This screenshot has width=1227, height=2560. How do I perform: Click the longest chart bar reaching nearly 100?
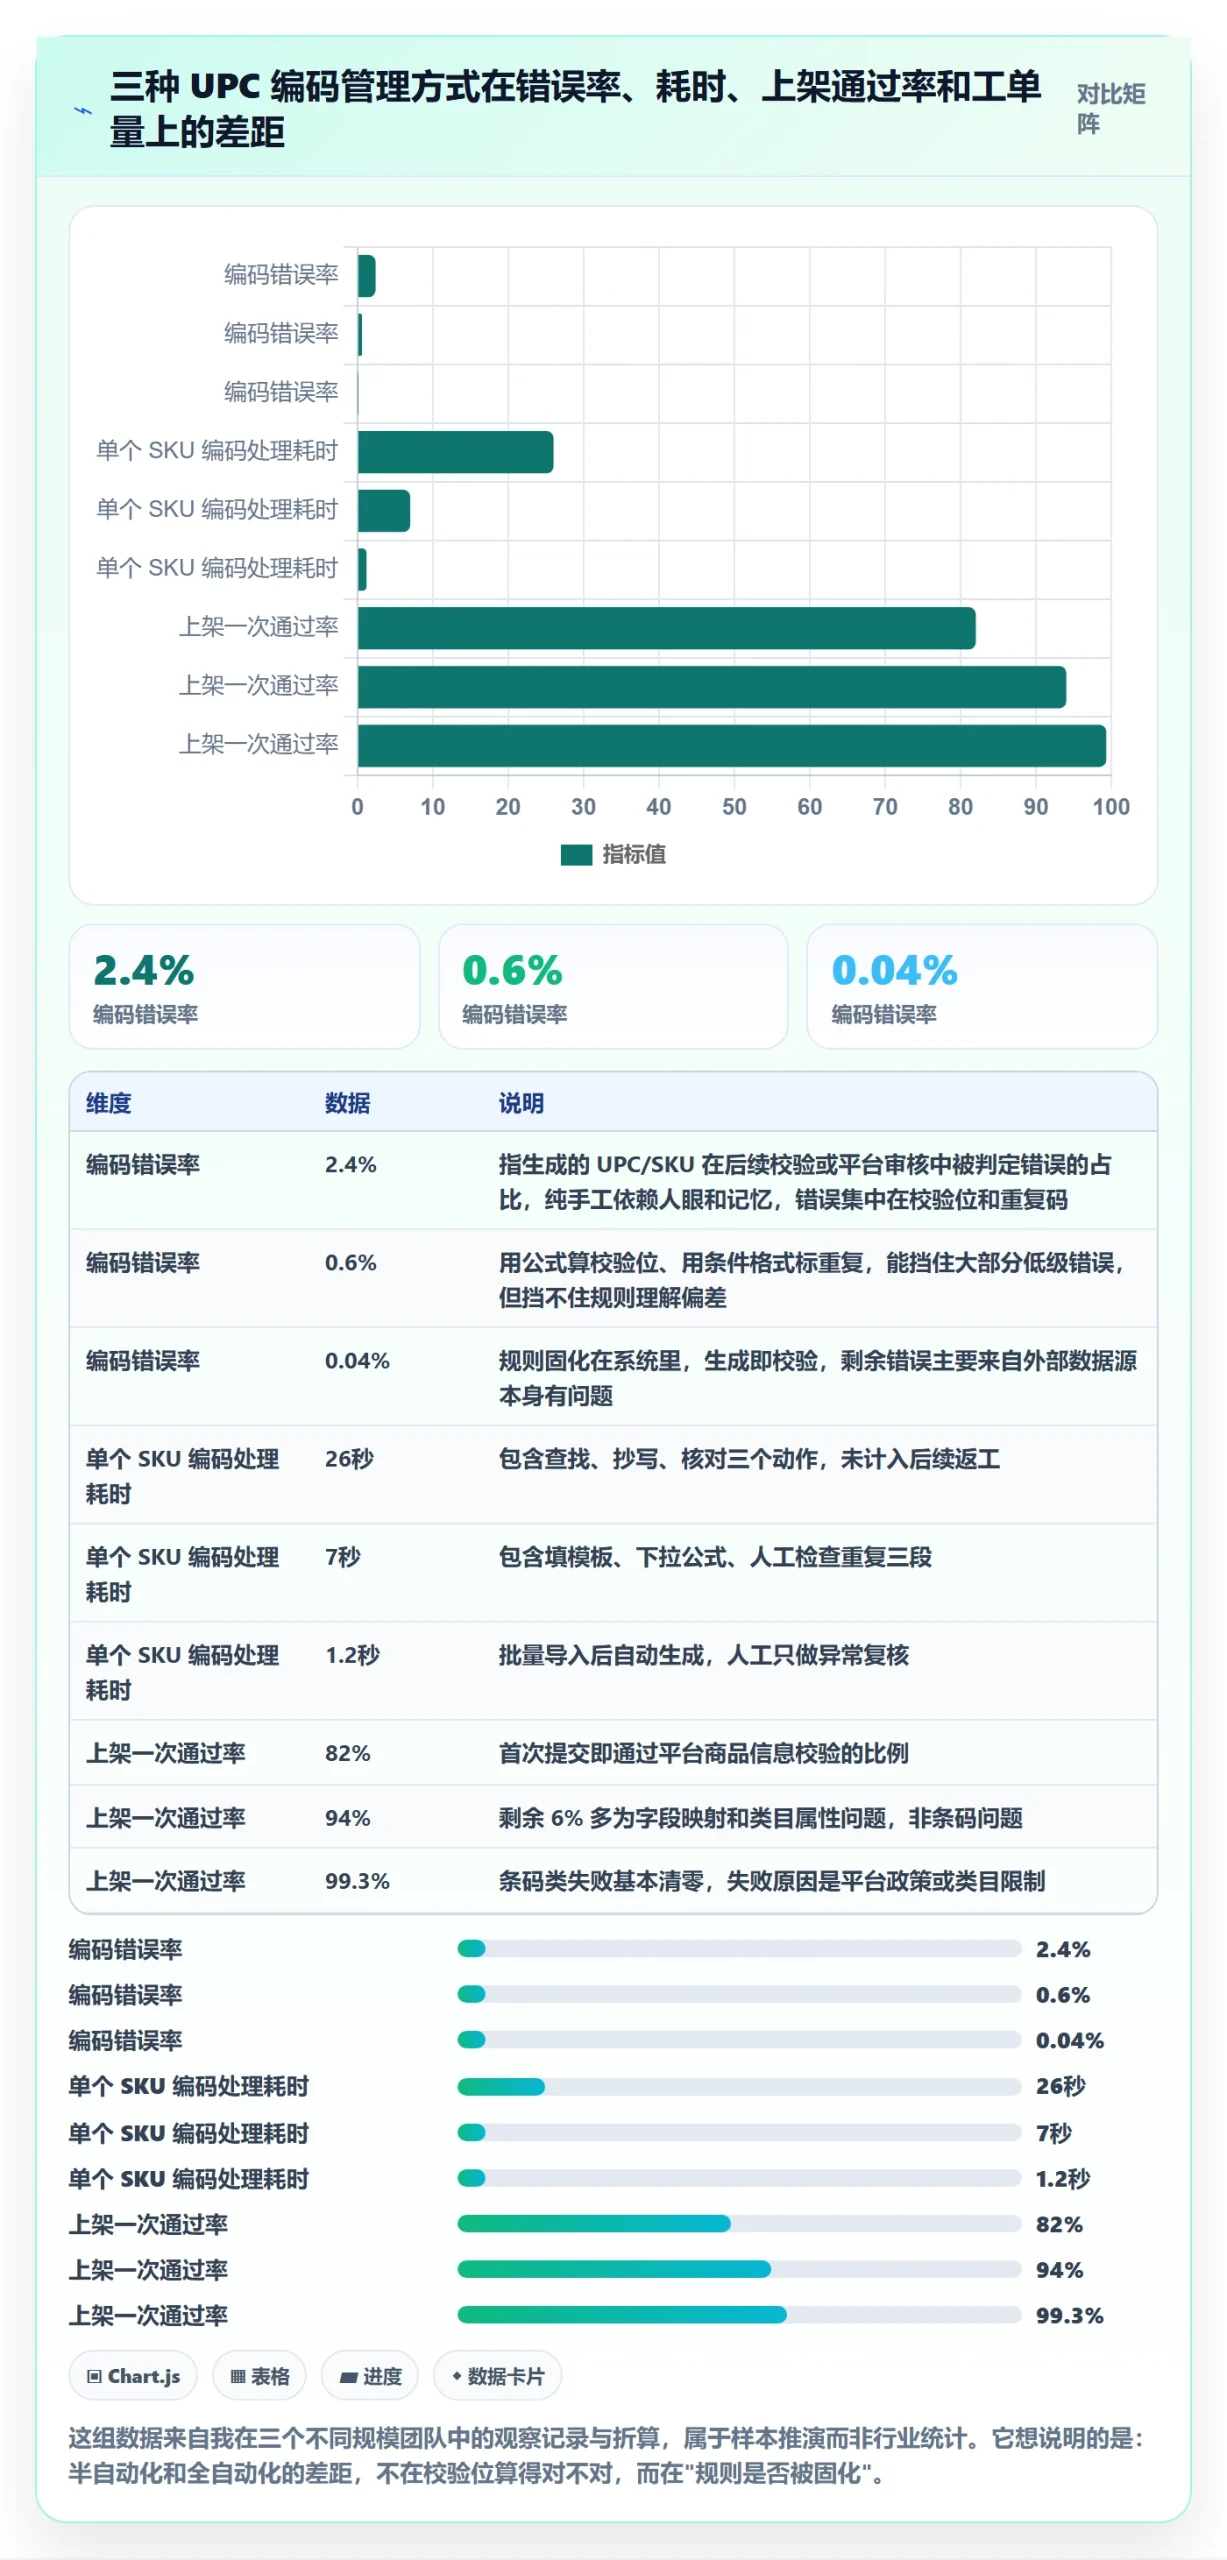(x=731, y=746)
